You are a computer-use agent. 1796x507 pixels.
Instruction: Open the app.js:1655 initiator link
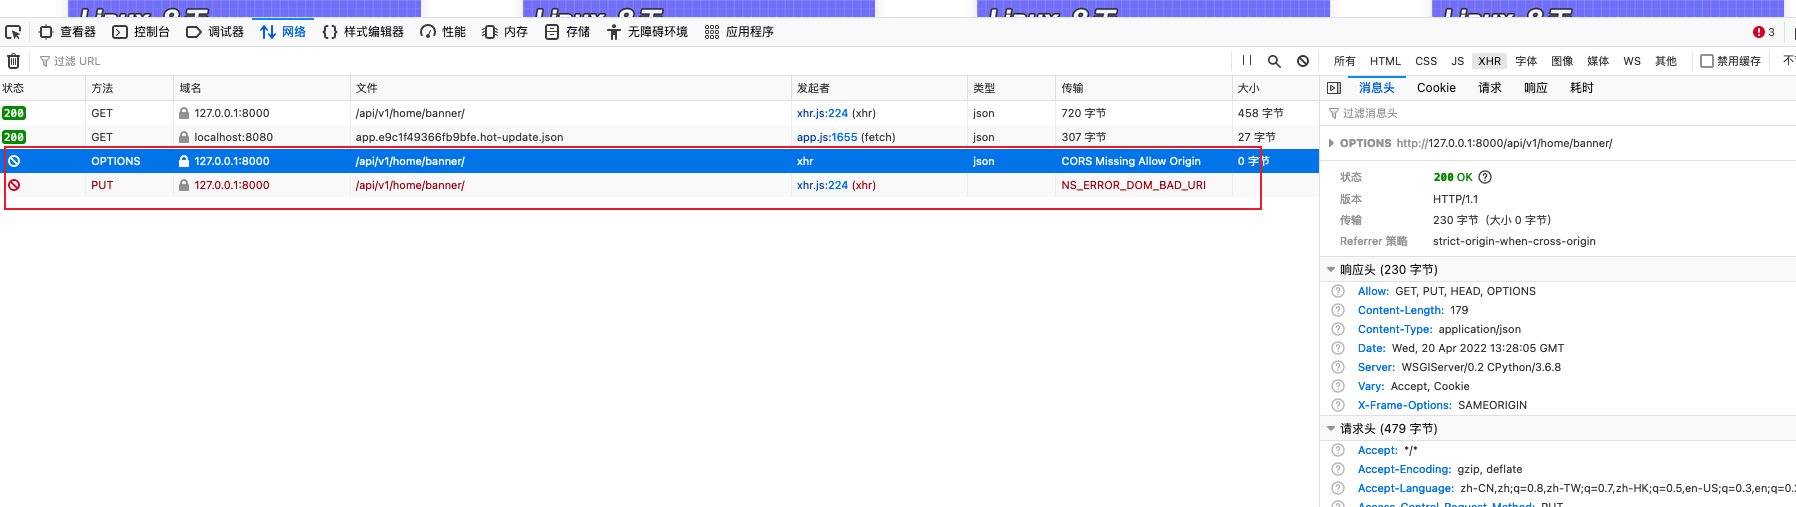tap(827, 137)
